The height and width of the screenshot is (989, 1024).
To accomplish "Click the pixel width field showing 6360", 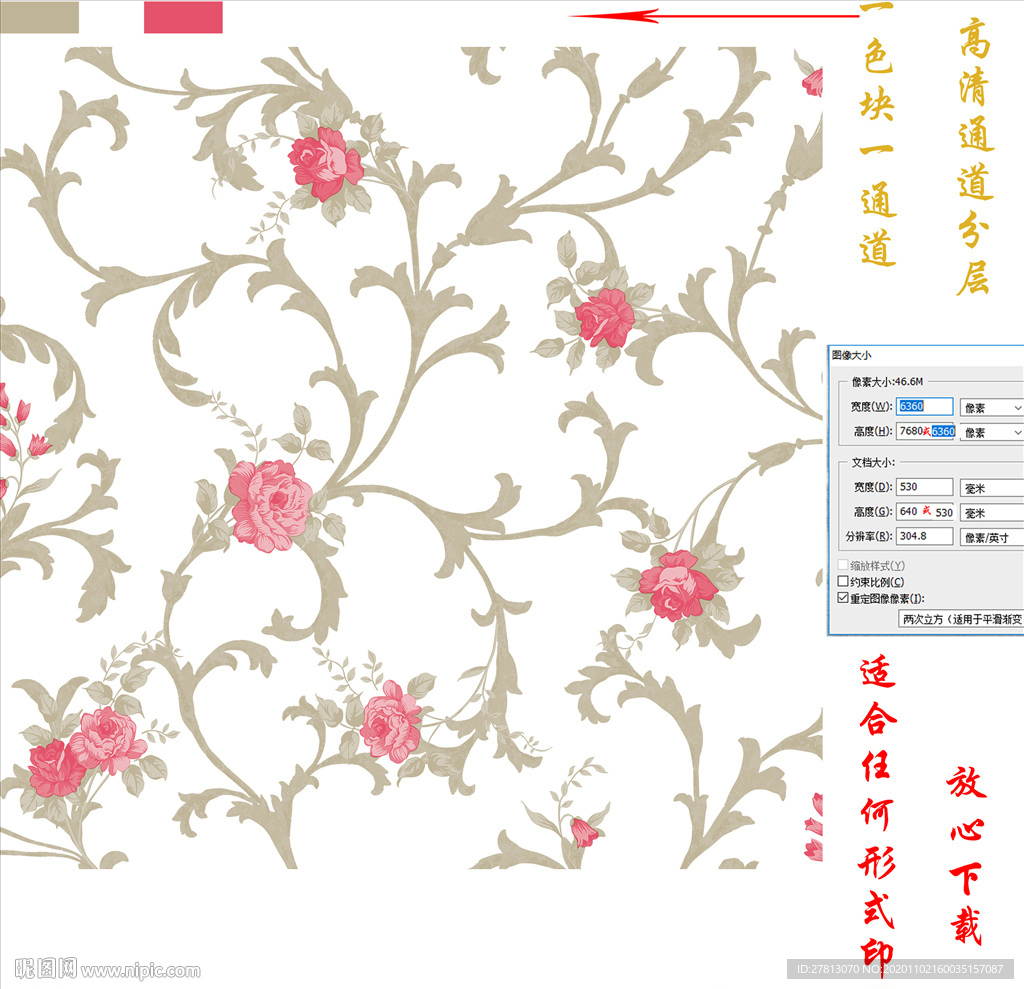I will click(924, 406).
